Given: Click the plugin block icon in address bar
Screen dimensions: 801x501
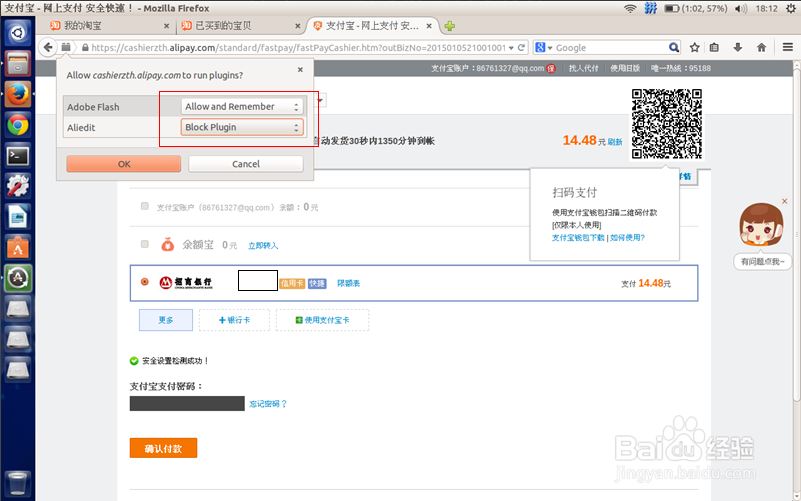Looking at the screenshot, I should click(x=66, y=47).
